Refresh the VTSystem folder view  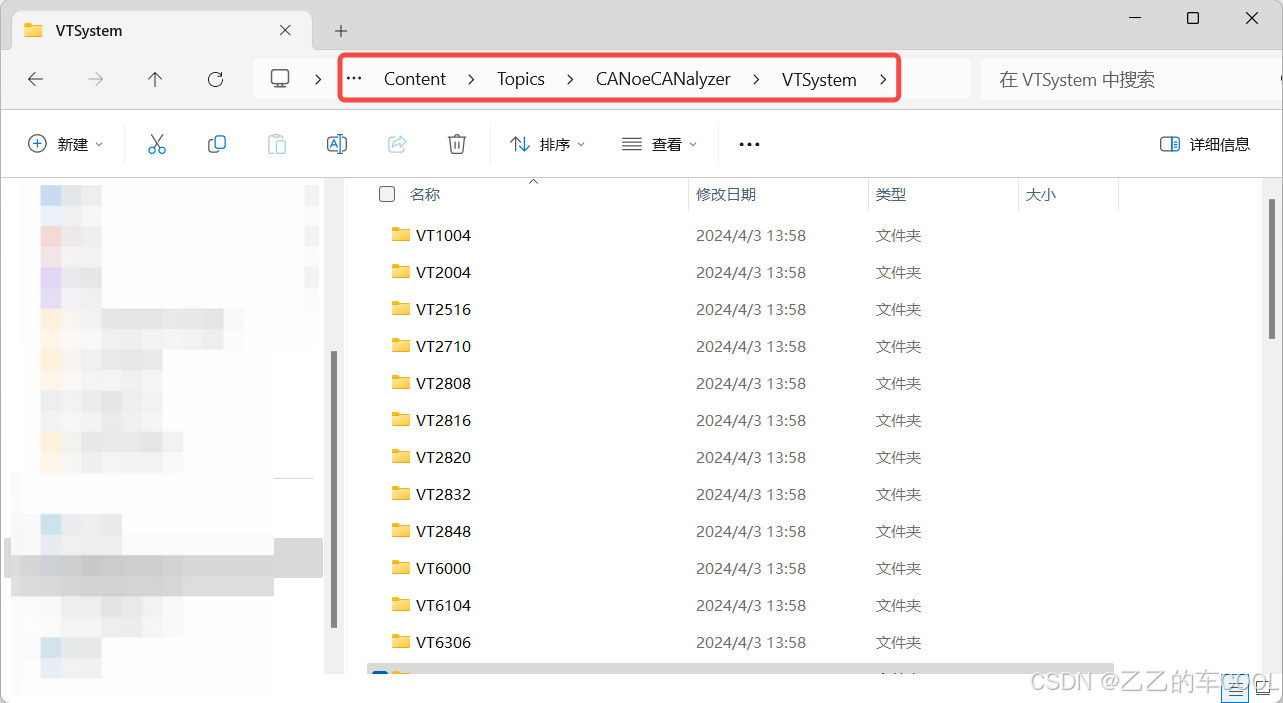click(x=215, y=79)
